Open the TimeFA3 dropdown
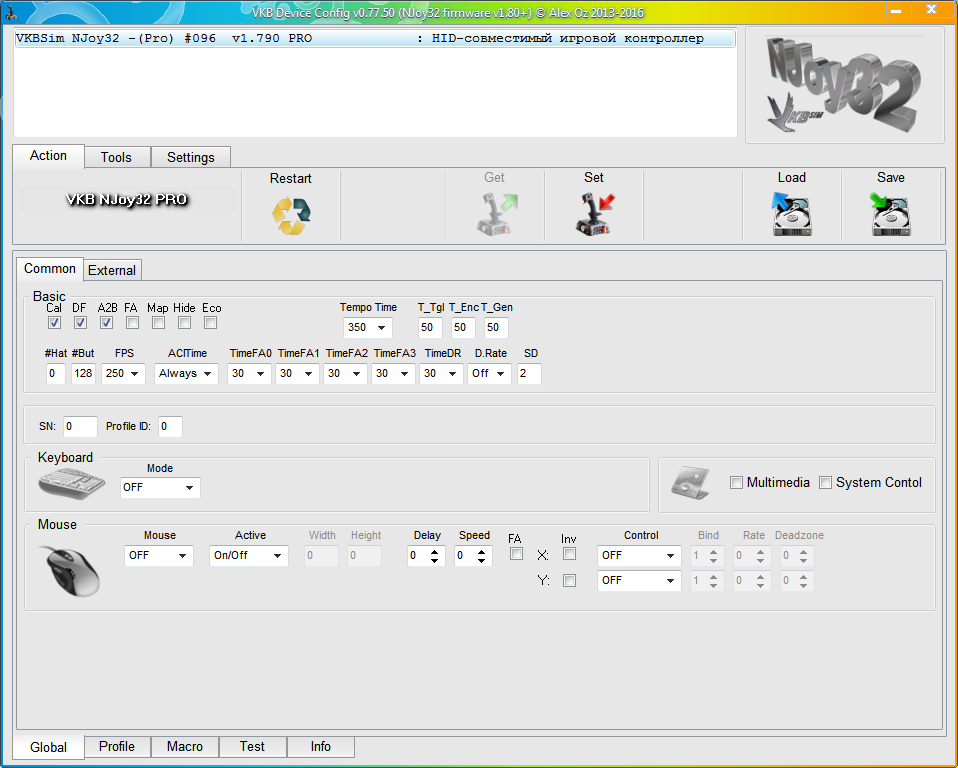958x768 pixels. coord(393,373)
